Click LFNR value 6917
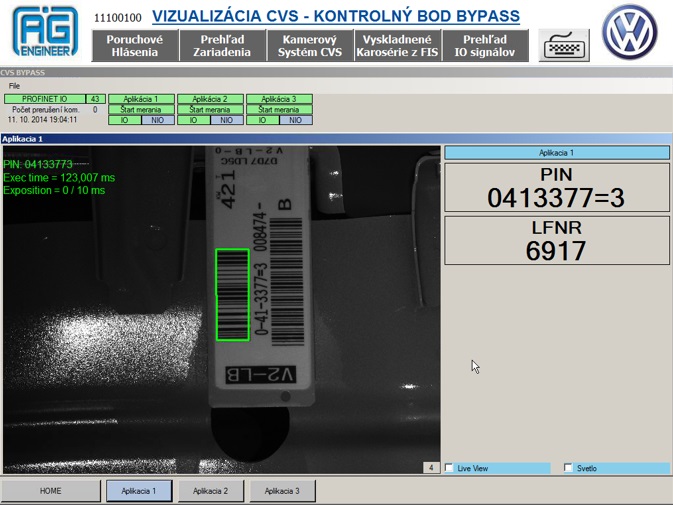 click(556, 251)
